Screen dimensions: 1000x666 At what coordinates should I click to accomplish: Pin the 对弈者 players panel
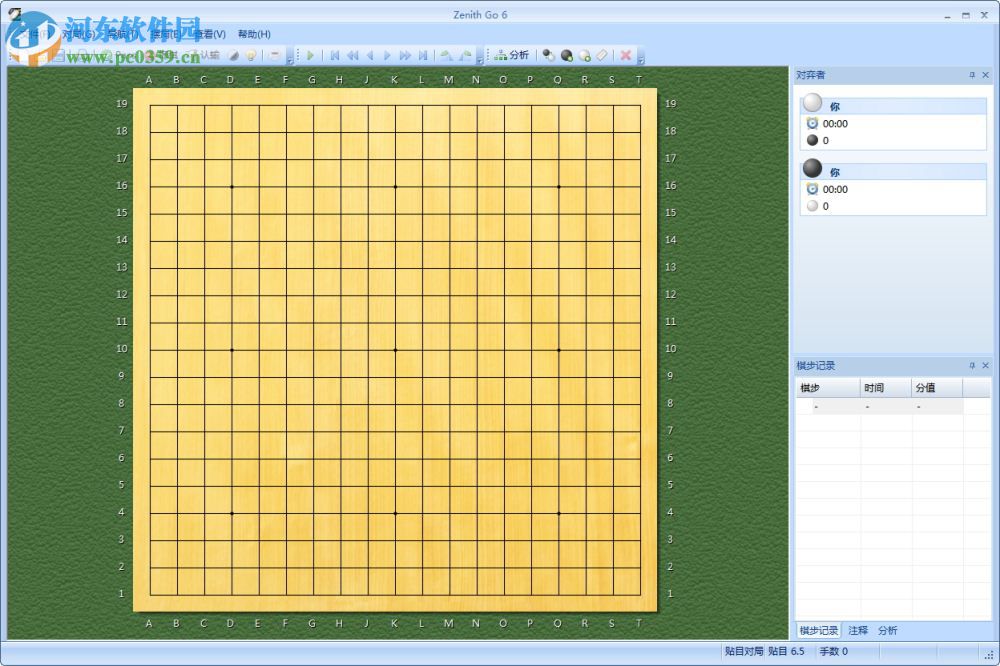[972, 74]
